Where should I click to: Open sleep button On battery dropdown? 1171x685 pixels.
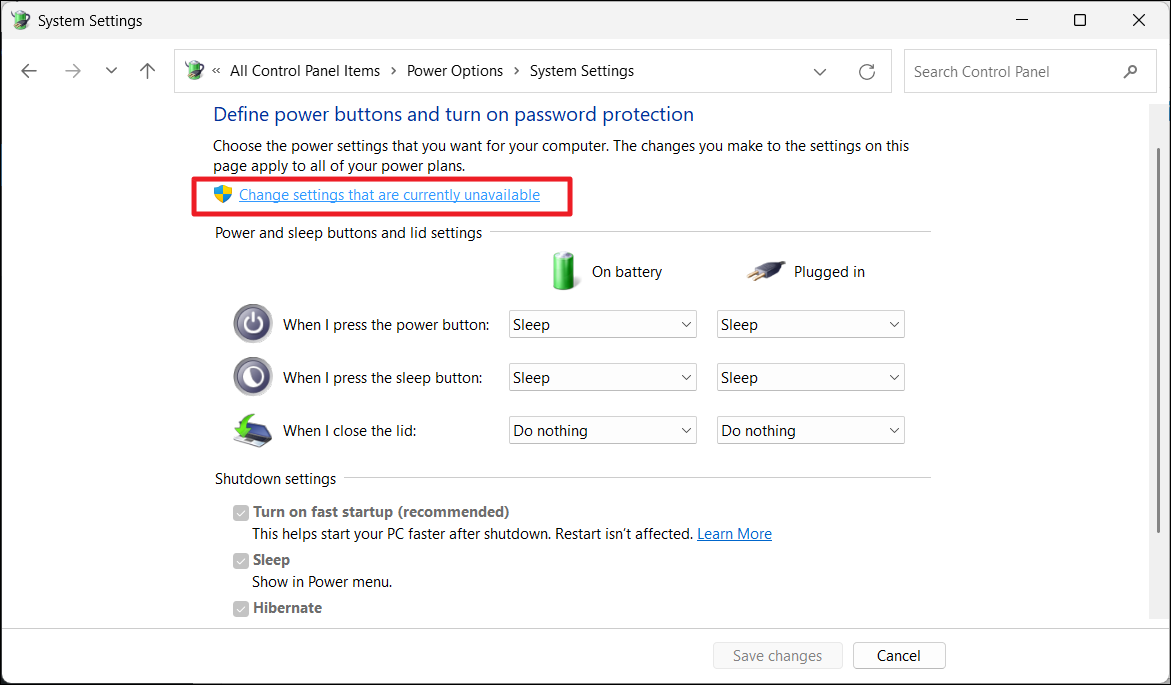[x=603, y=378]
